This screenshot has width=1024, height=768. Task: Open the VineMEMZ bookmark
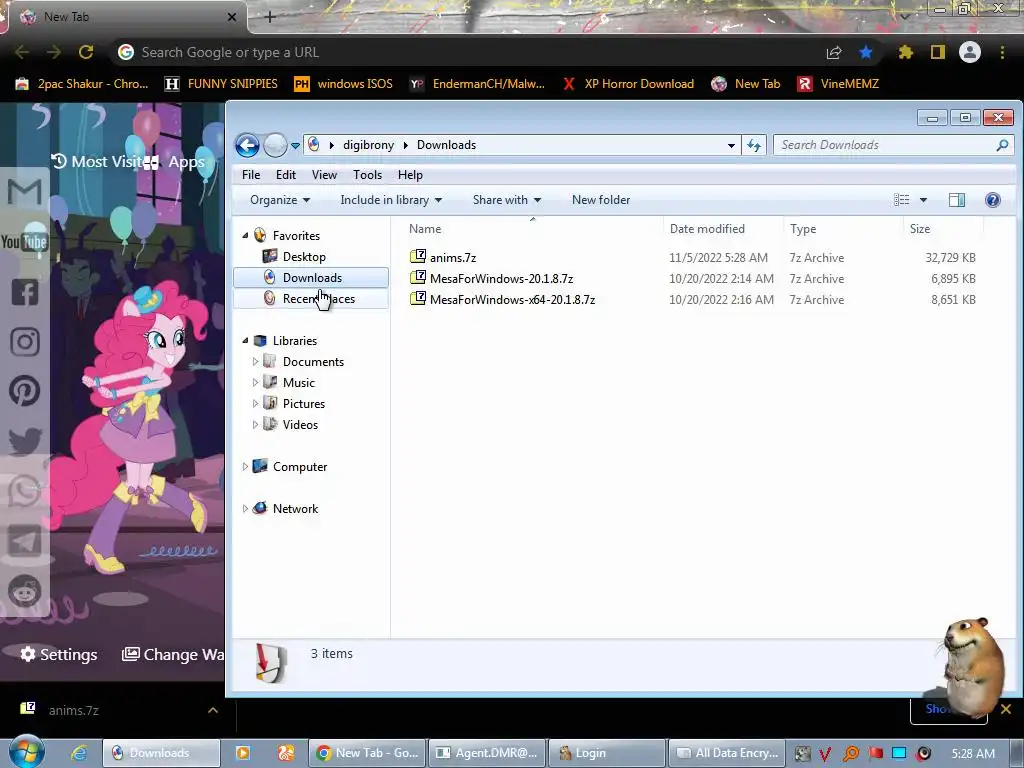pos(838,84)
